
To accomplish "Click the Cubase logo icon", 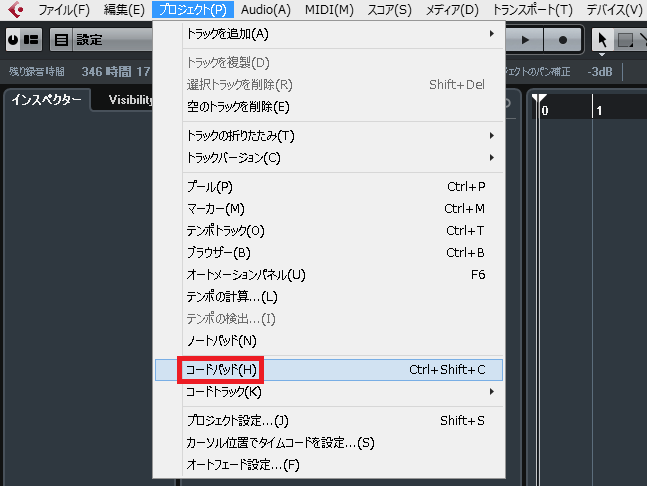I will (x=15, y=9).
